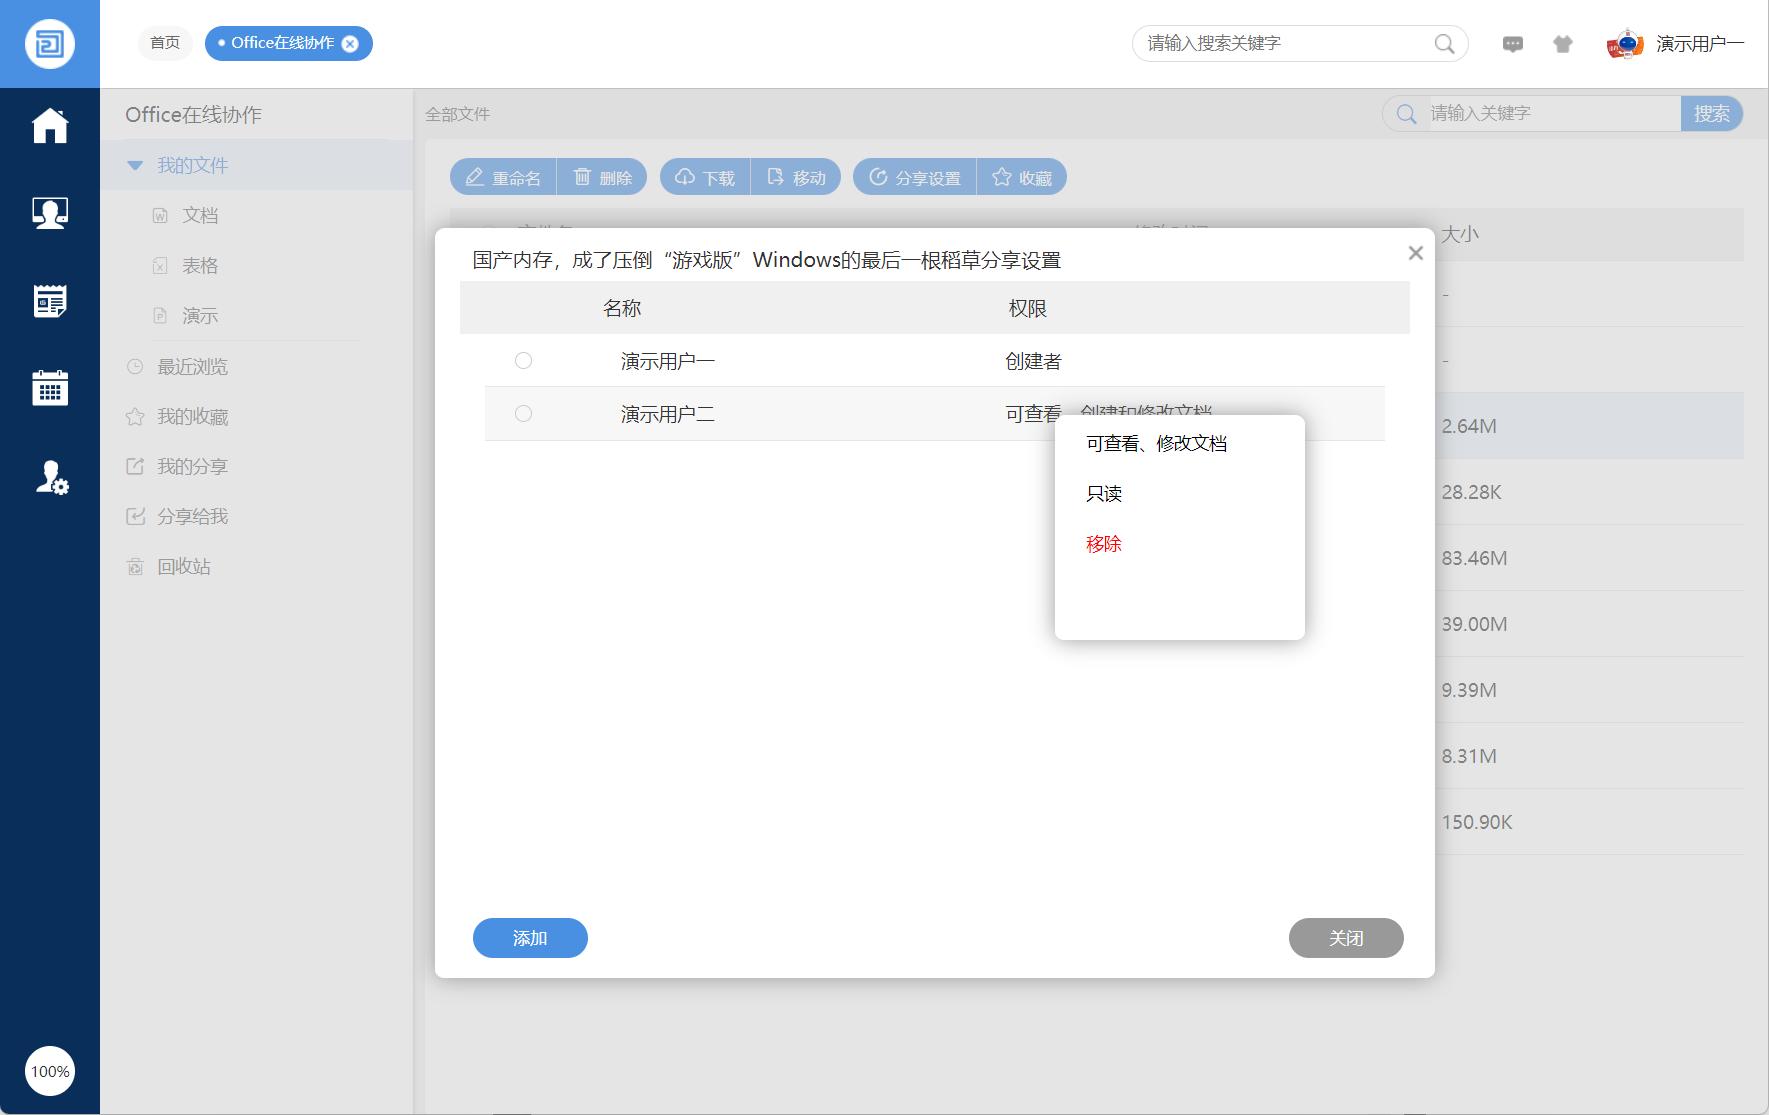Open the calendar icon in sidebar
The image size is (1769, 1115).
tap(50, 388)
